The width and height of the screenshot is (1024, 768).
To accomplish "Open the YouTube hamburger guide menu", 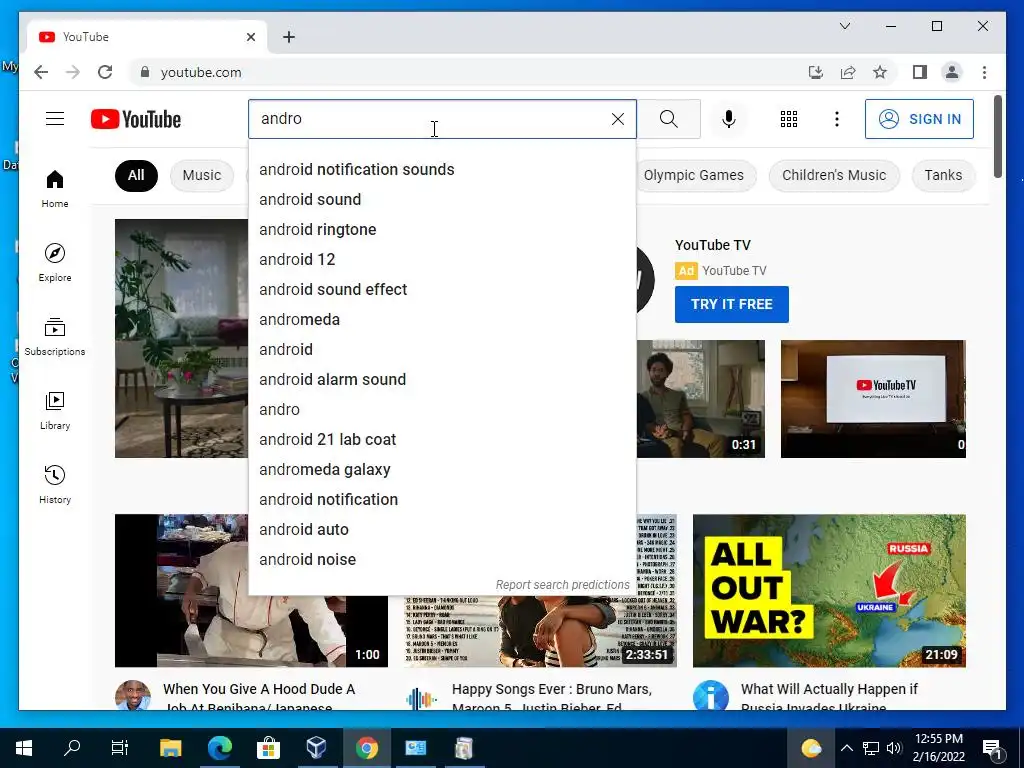I will [x=55, y=119].
